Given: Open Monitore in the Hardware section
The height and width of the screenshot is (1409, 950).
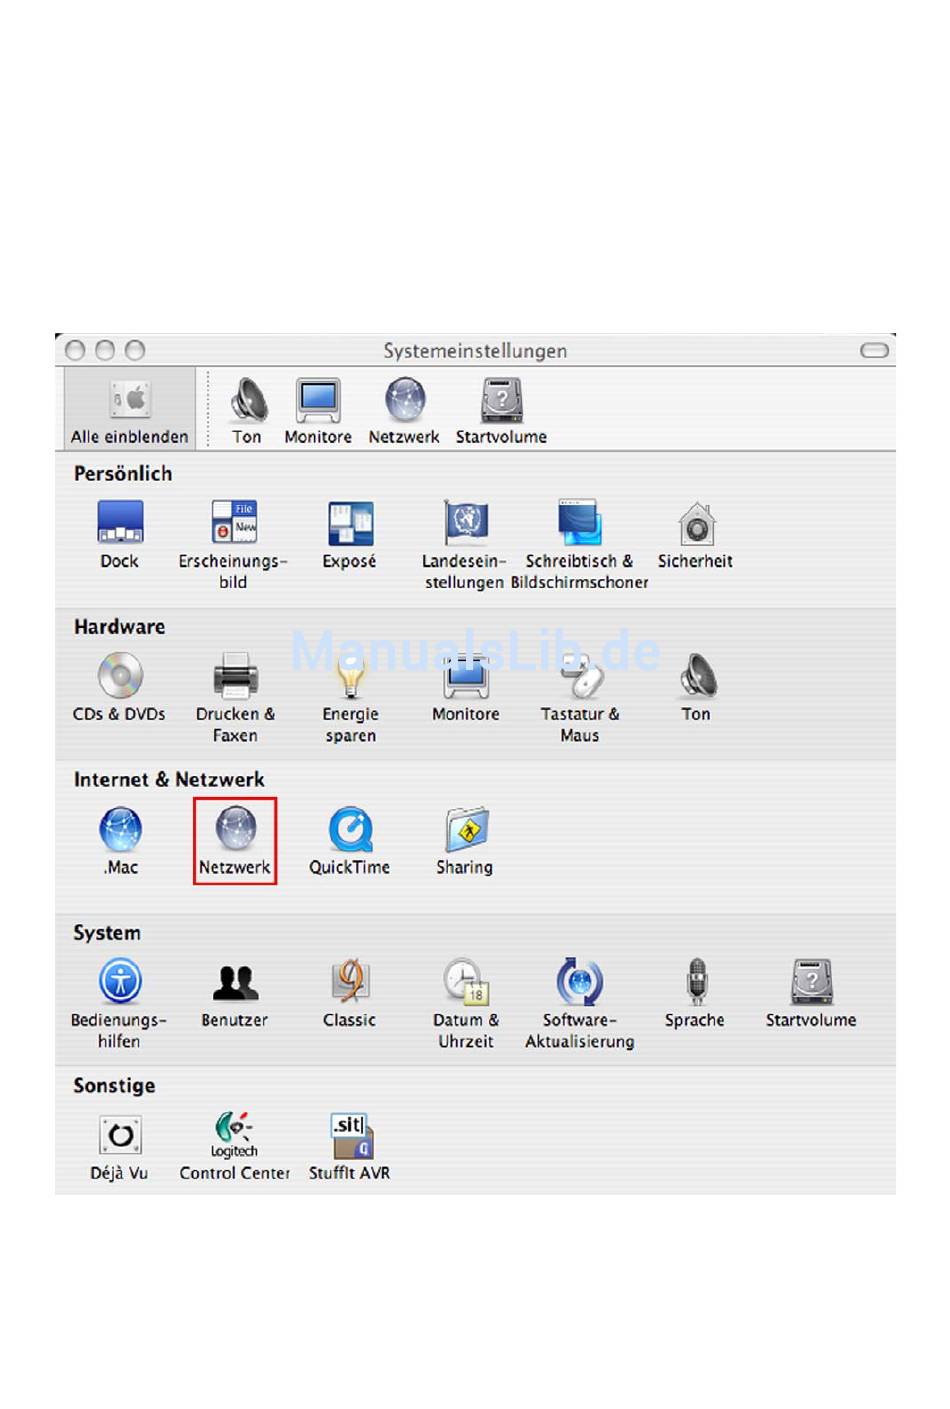Looking at the screenshot, I should coord(466,688).
